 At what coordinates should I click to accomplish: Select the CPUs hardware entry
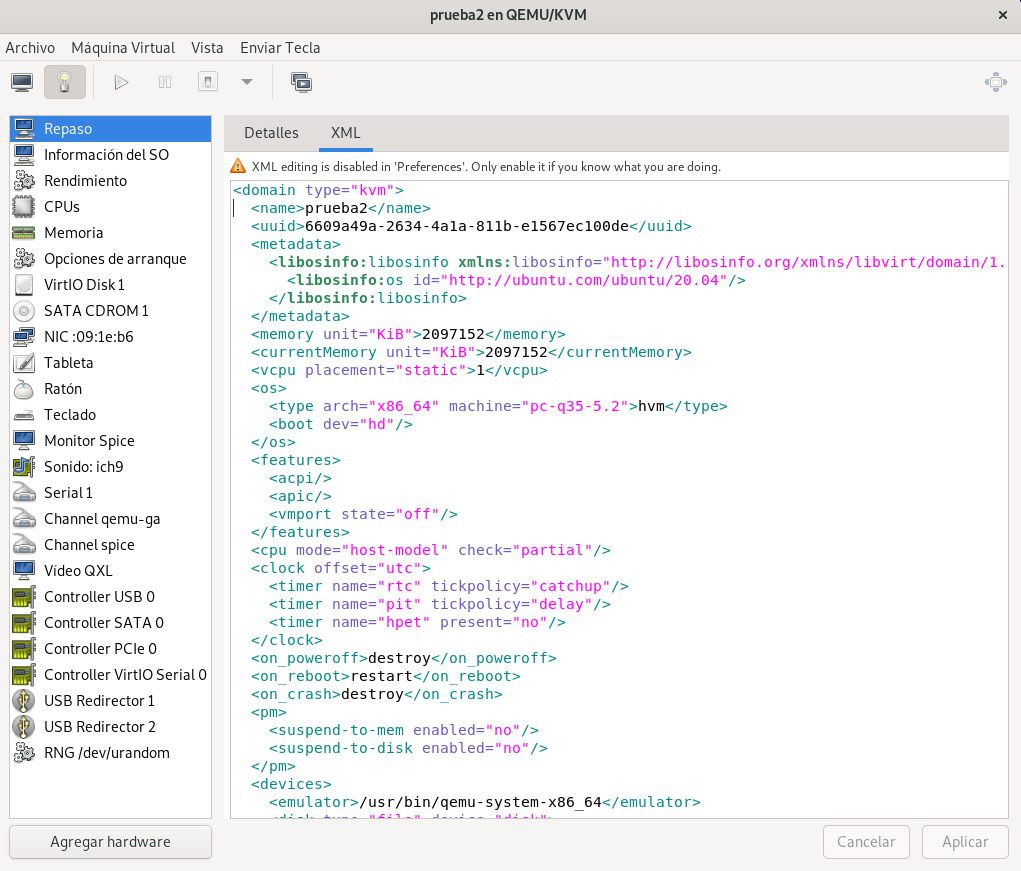click(x=111, y=207)
